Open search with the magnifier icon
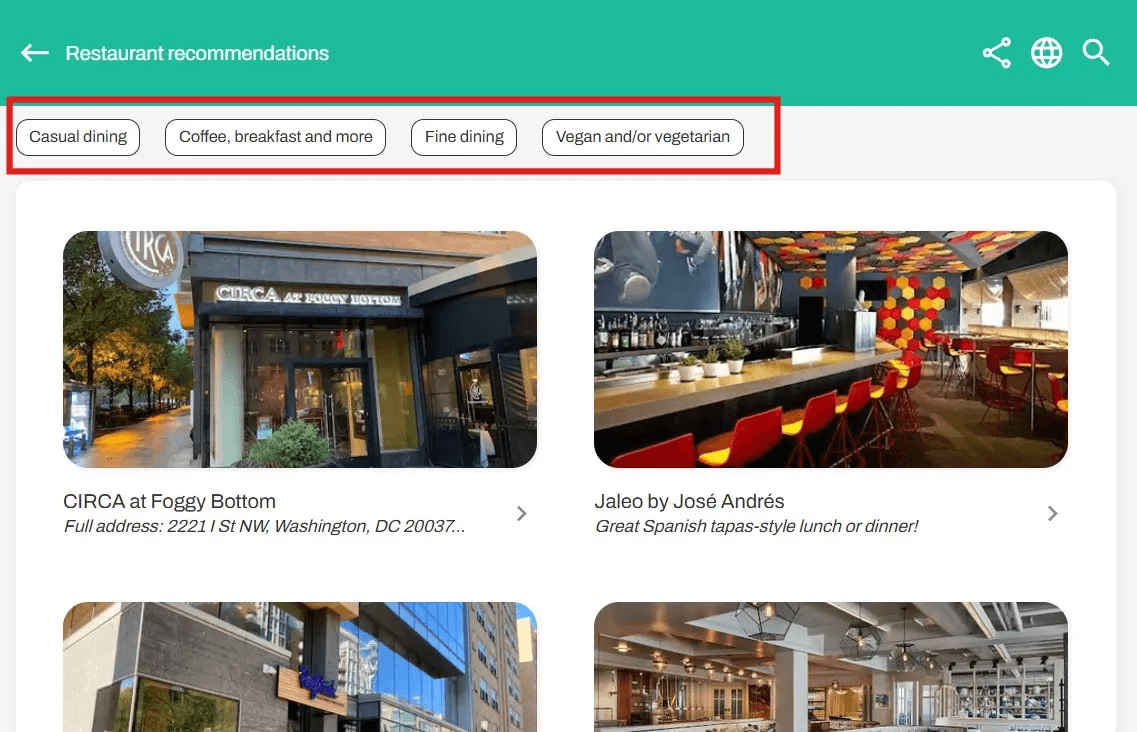 (1096, 53)
